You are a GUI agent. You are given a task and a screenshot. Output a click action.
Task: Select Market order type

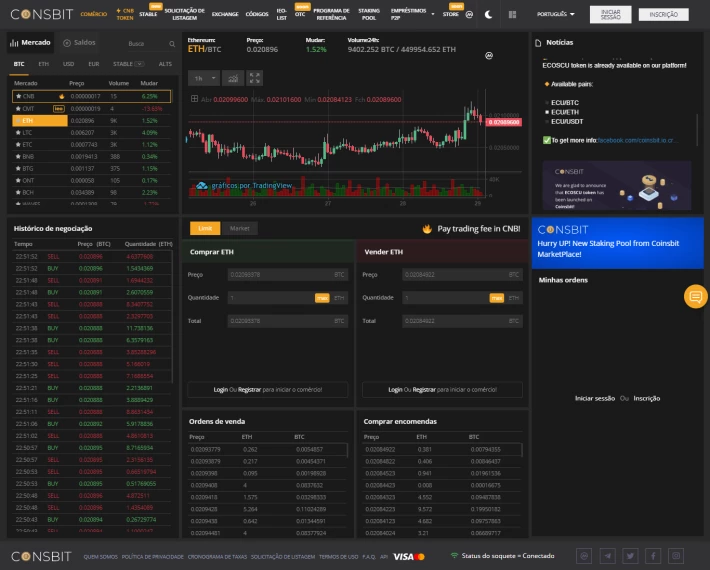click(x=240, y=228)
